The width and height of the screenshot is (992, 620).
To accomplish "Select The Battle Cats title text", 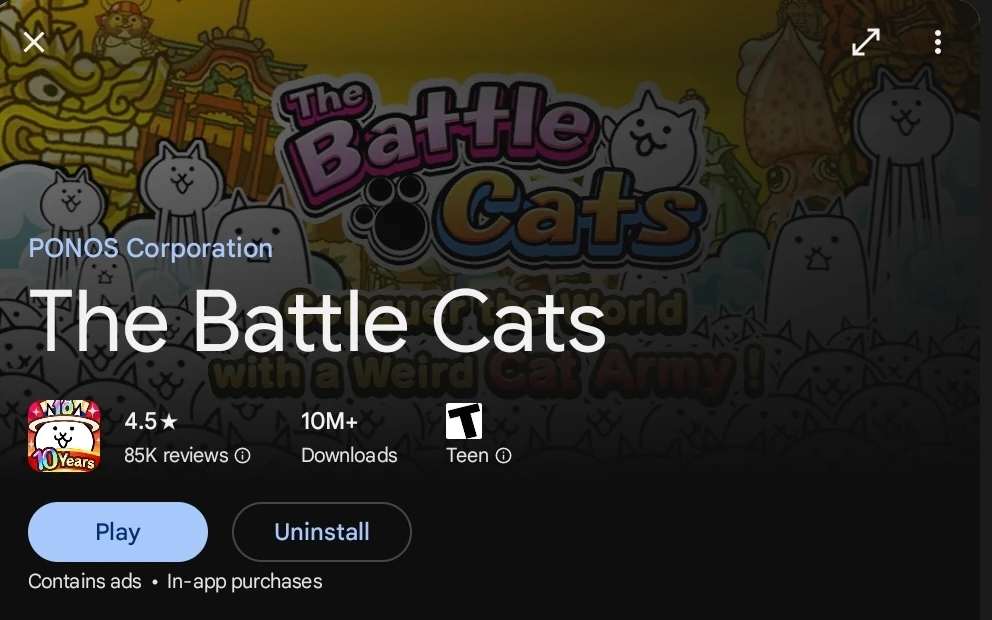I will click(318, 320).
